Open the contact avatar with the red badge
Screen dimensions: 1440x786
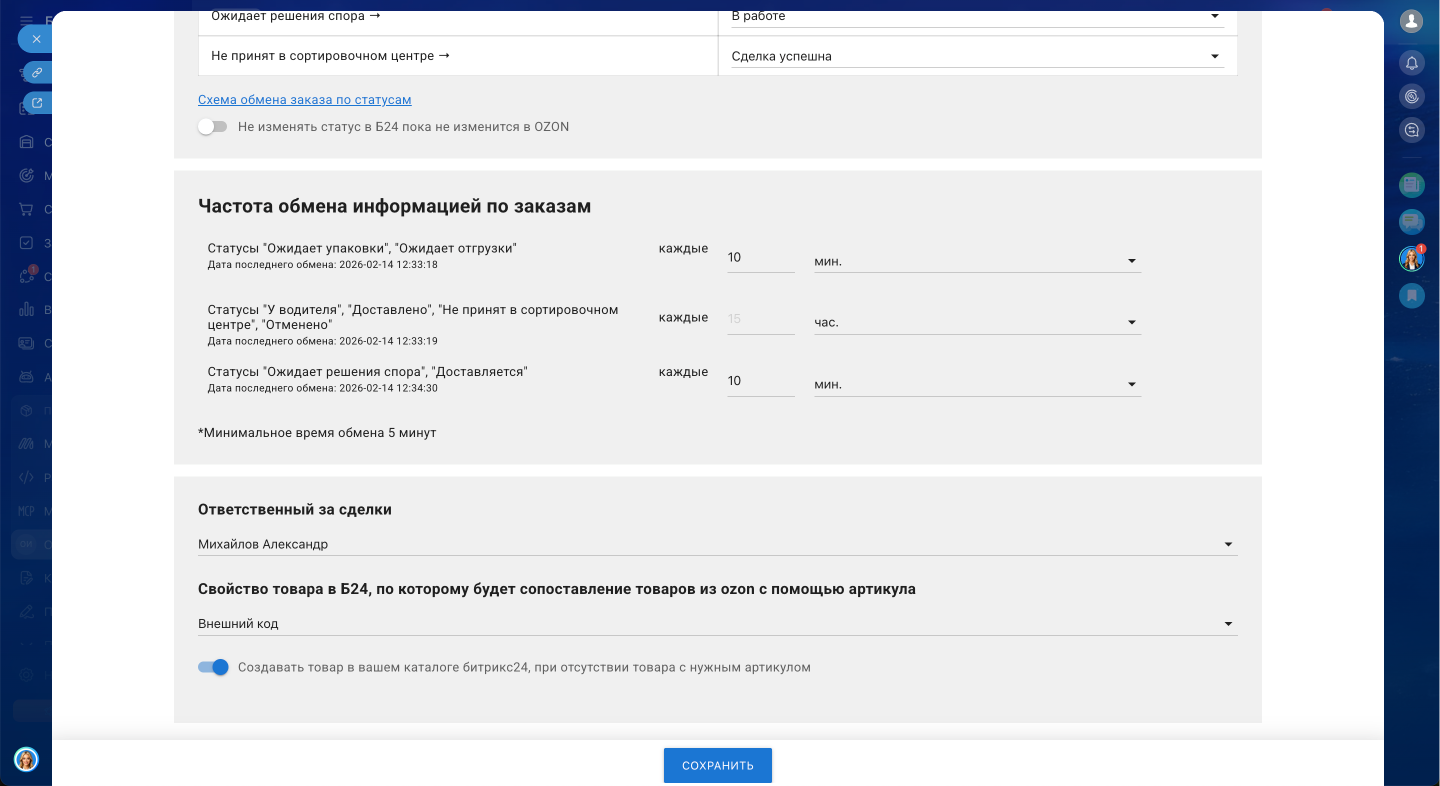coord(1412,258)
